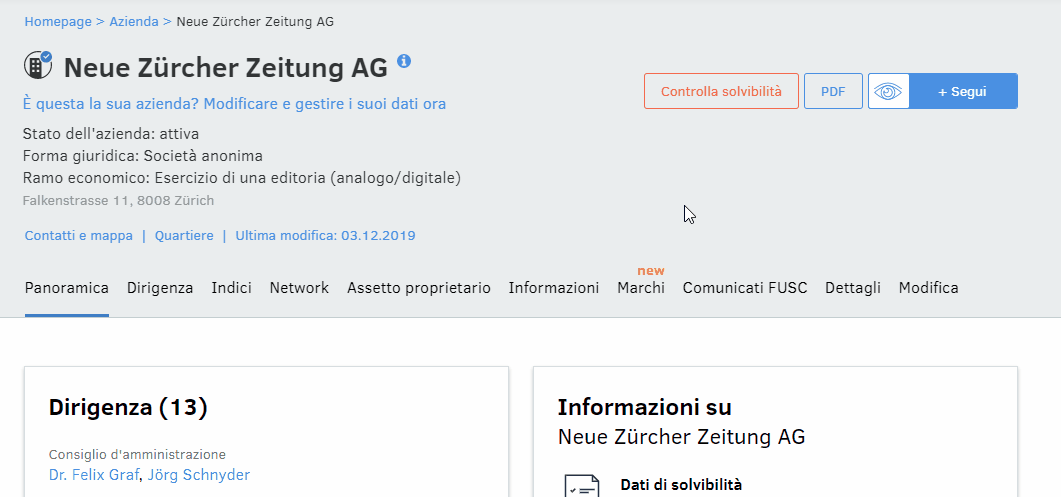Go to Homepage breadcrumb link
This screenshot has height=497, width=1061.
pyautogui.click(x=58, y=22)
